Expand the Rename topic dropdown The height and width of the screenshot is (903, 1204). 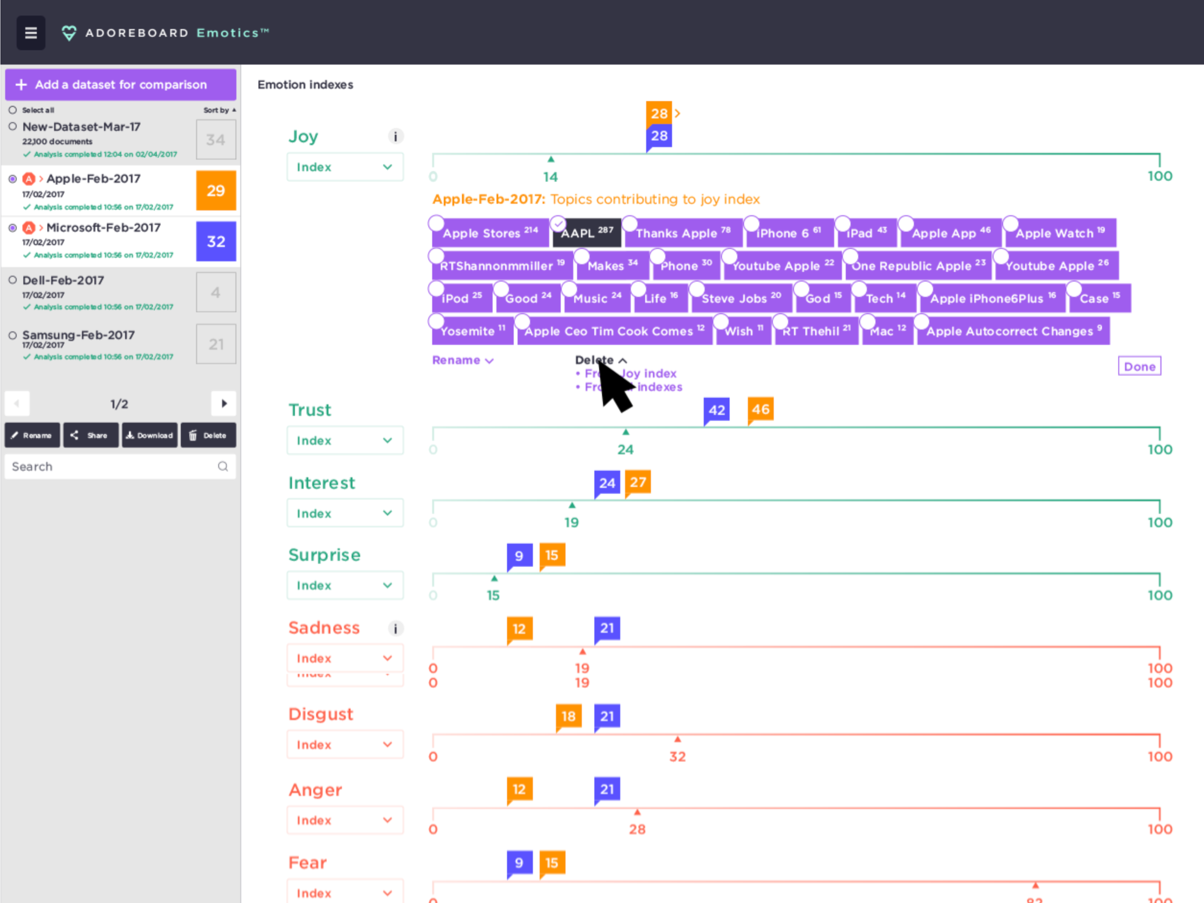point(463,360)
